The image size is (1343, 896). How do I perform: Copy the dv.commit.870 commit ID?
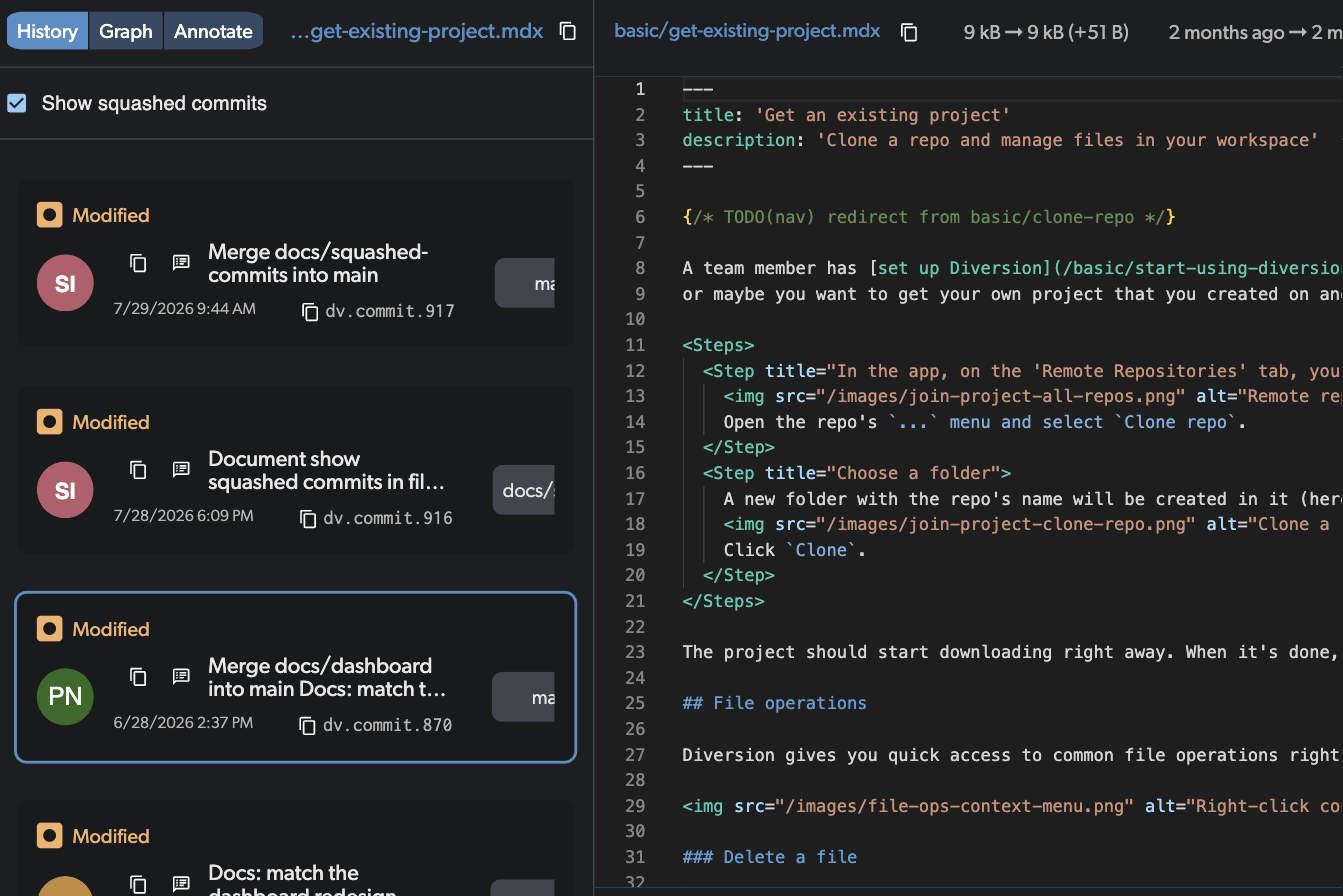(308, 725)
